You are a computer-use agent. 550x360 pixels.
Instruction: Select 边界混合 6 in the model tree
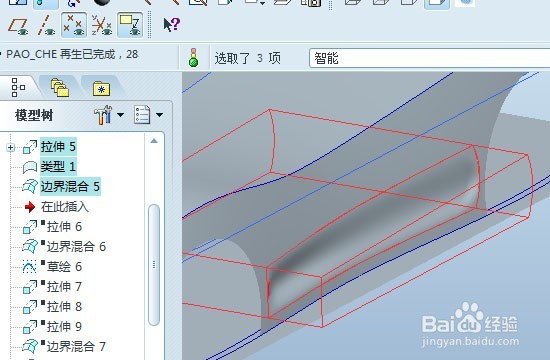tap(76, 247)
